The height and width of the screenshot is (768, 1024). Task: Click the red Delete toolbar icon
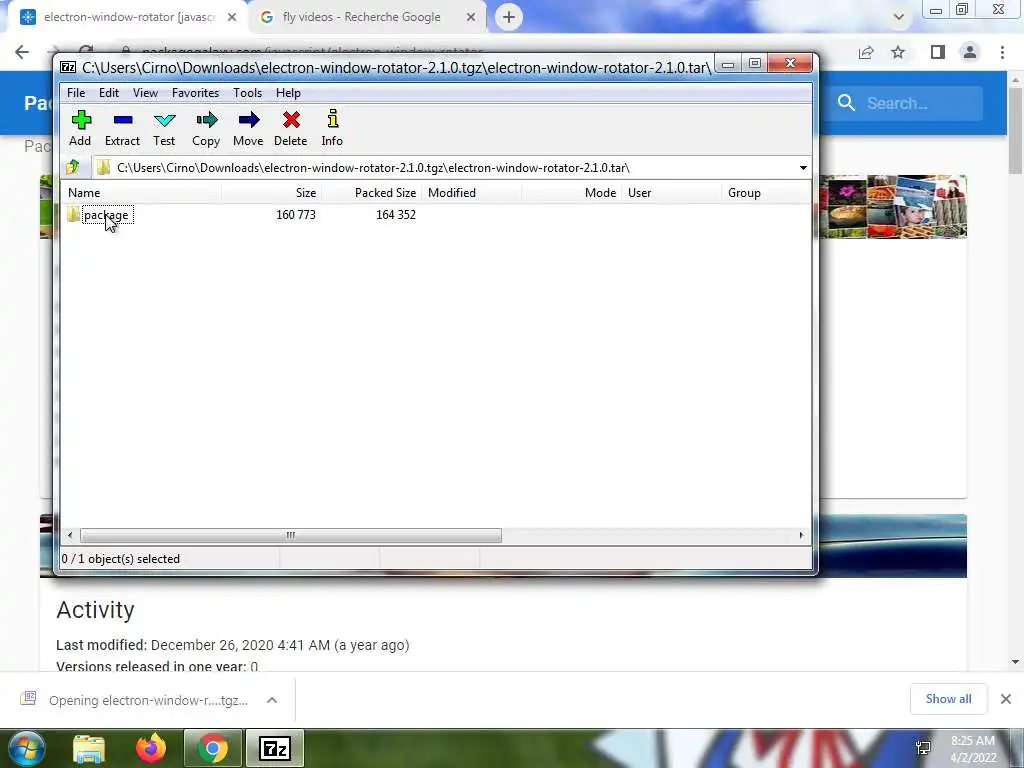pos(291,128)
